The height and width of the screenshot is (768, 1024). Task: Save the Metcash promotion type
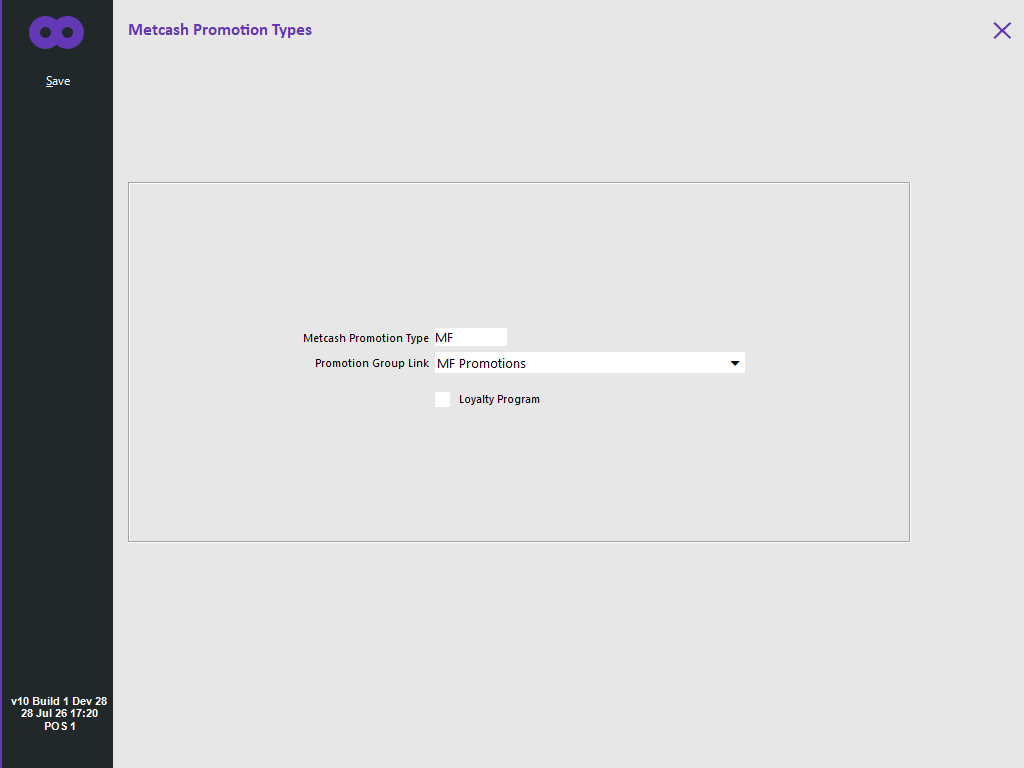tap(58, 81)
